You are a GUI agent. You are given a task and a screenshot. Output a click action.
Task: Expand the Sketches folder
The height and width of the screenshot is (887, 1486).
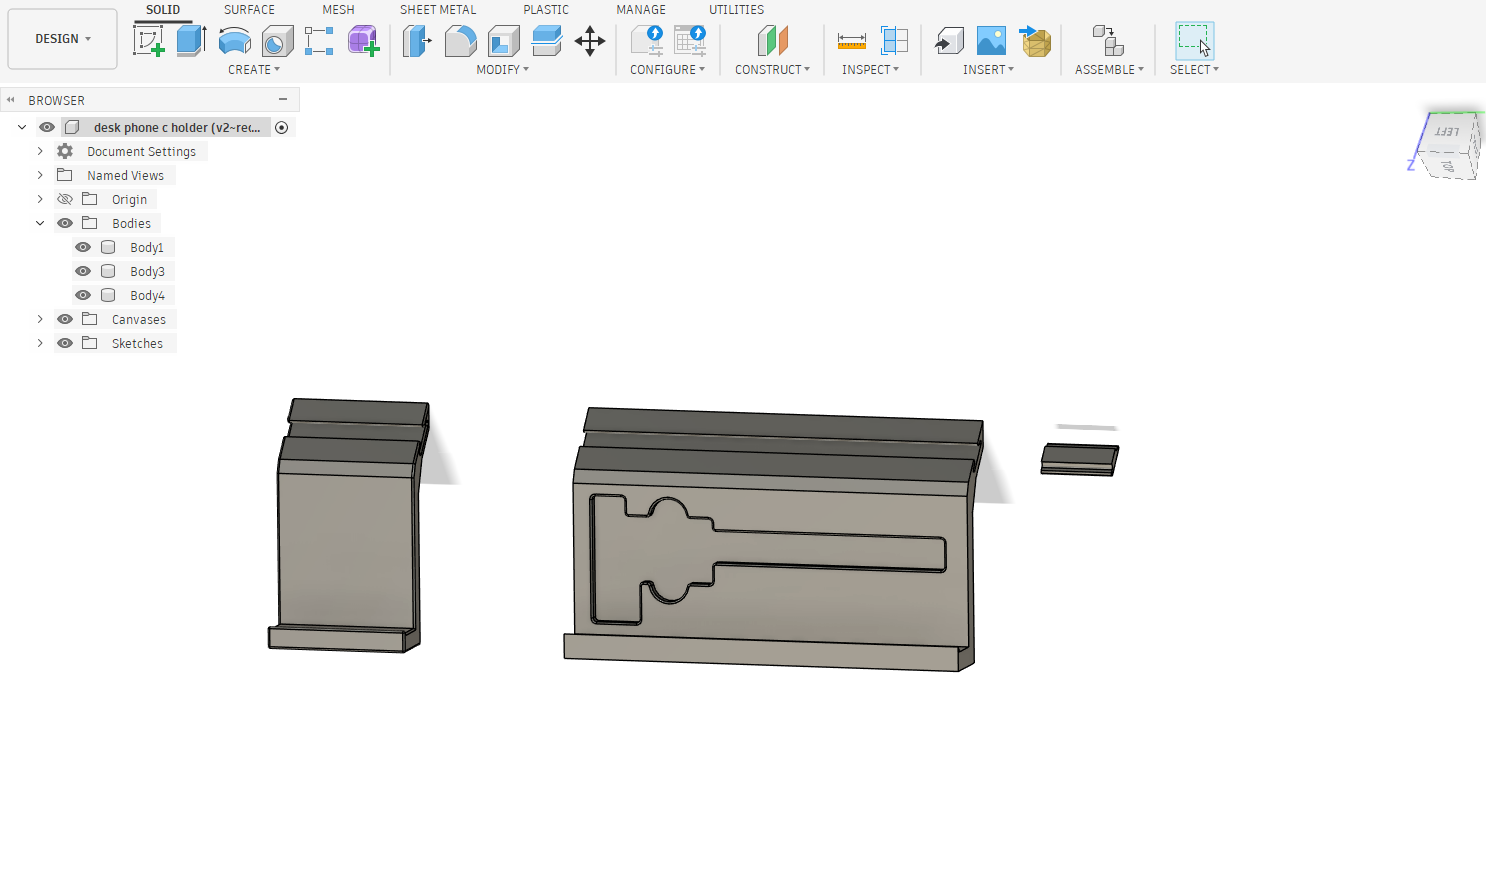[40, 343]
